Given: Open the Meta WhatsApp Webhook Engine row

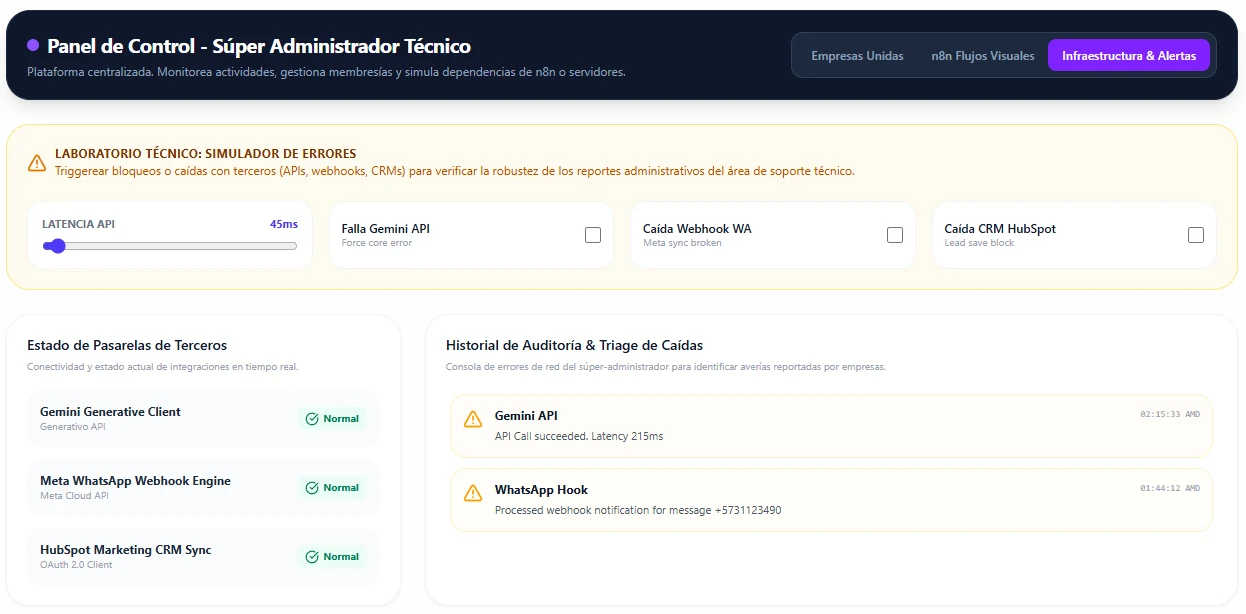Looking at the screenshot, I should pyautogui.click(x=203, y=488).
